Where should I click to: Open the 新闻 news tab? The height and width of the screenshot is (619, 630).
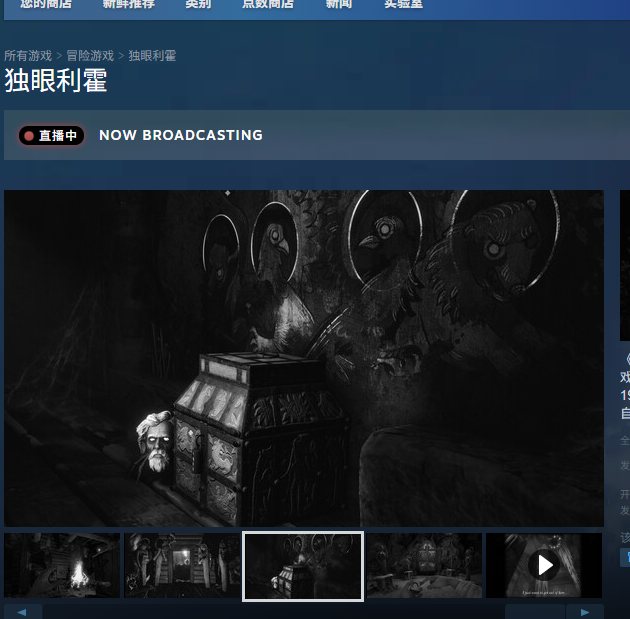tap(339, 4)
